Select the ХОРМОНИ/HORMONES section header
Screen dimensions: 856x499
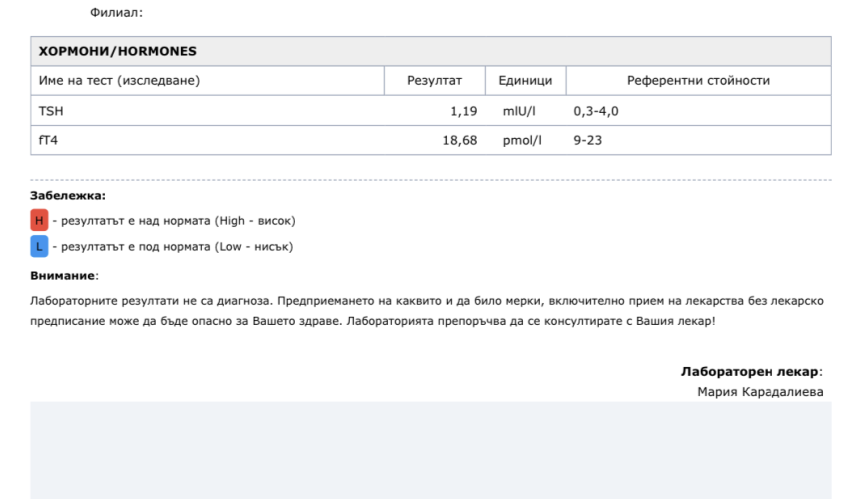(x=117, y=51)
